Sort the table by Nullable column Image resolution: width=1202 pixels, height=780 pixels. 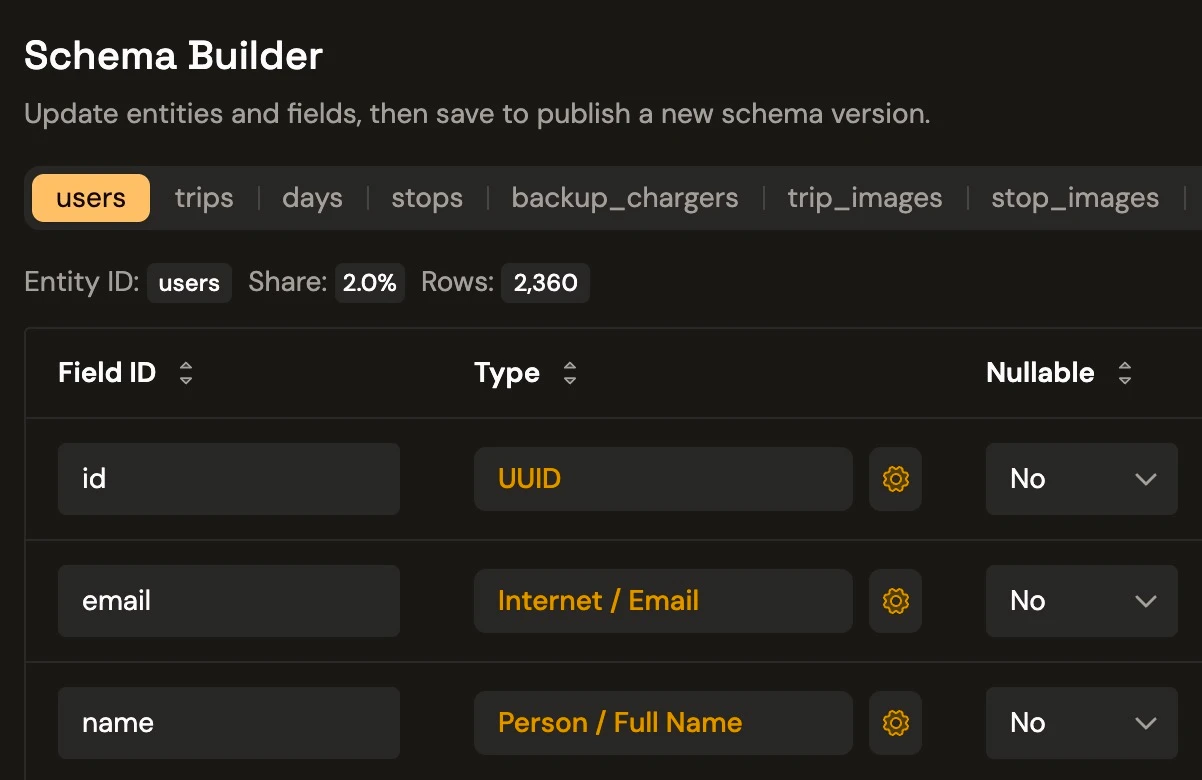point(1125,372)
